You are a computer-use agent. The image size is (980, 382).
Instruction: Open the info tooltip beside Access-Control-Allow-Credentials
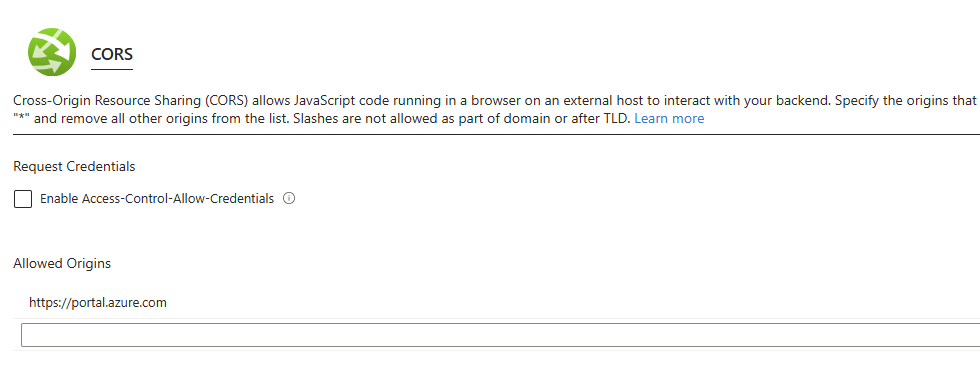[x=289, y=199]
